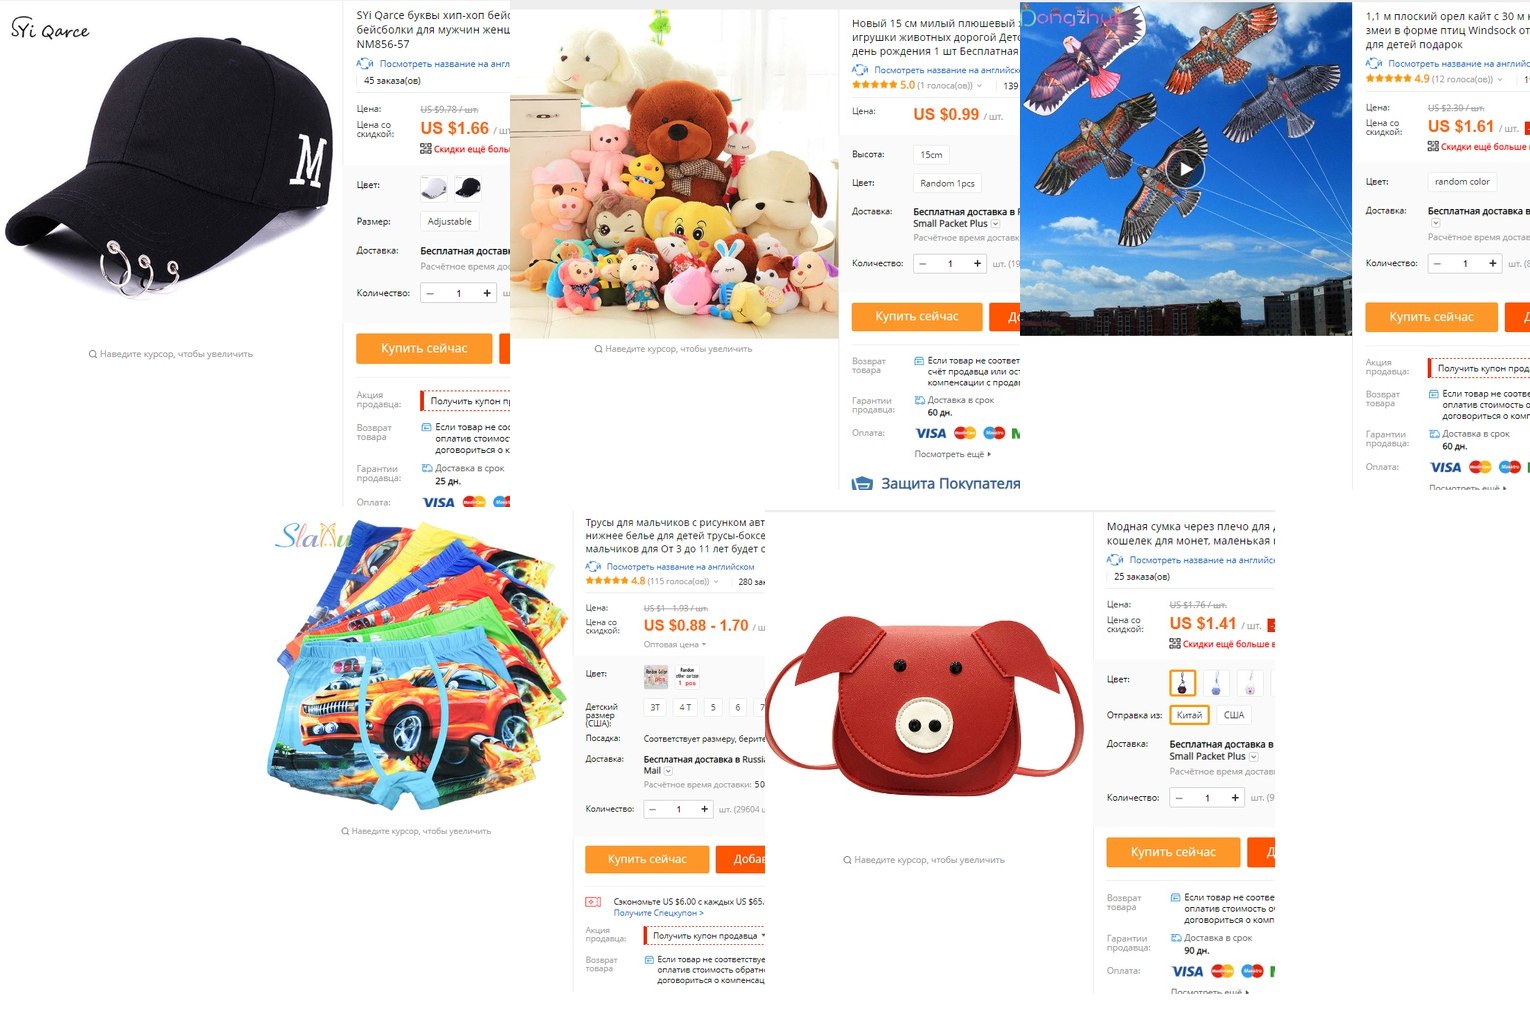Select the black cap color swatch

click(468, 187)
